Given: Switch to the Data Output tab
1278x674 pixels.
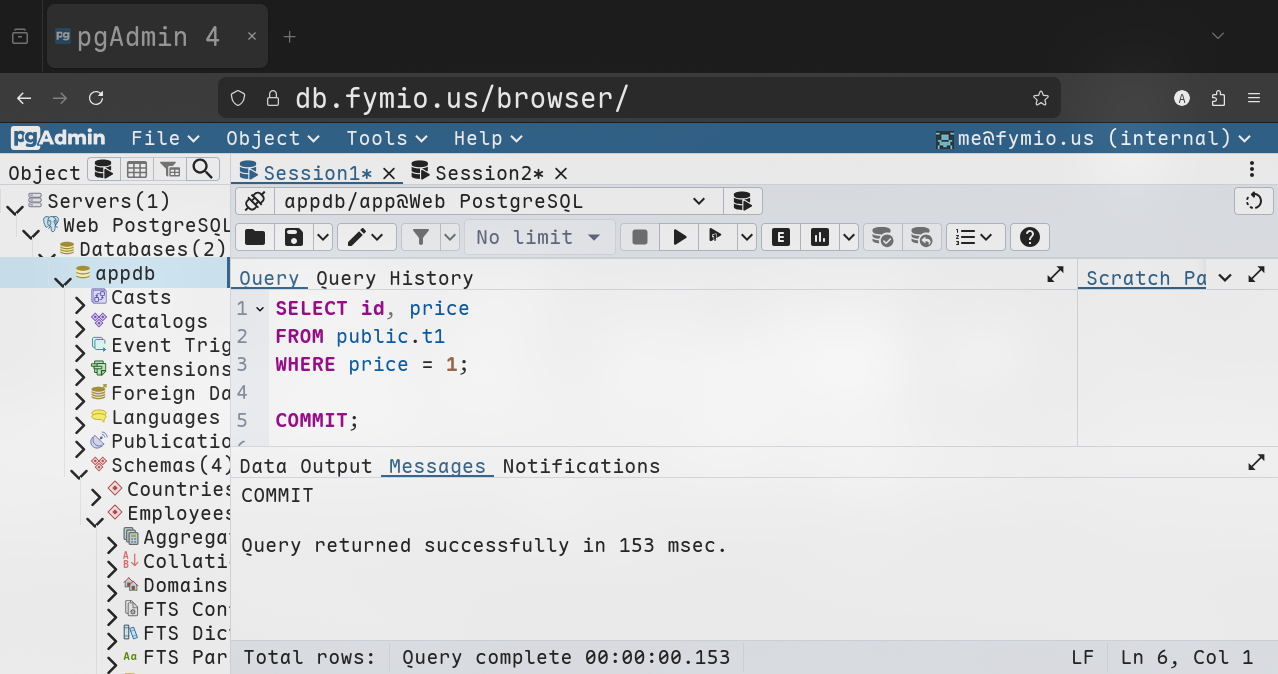Looking at the screenshot, I should (x=305, y=466).
